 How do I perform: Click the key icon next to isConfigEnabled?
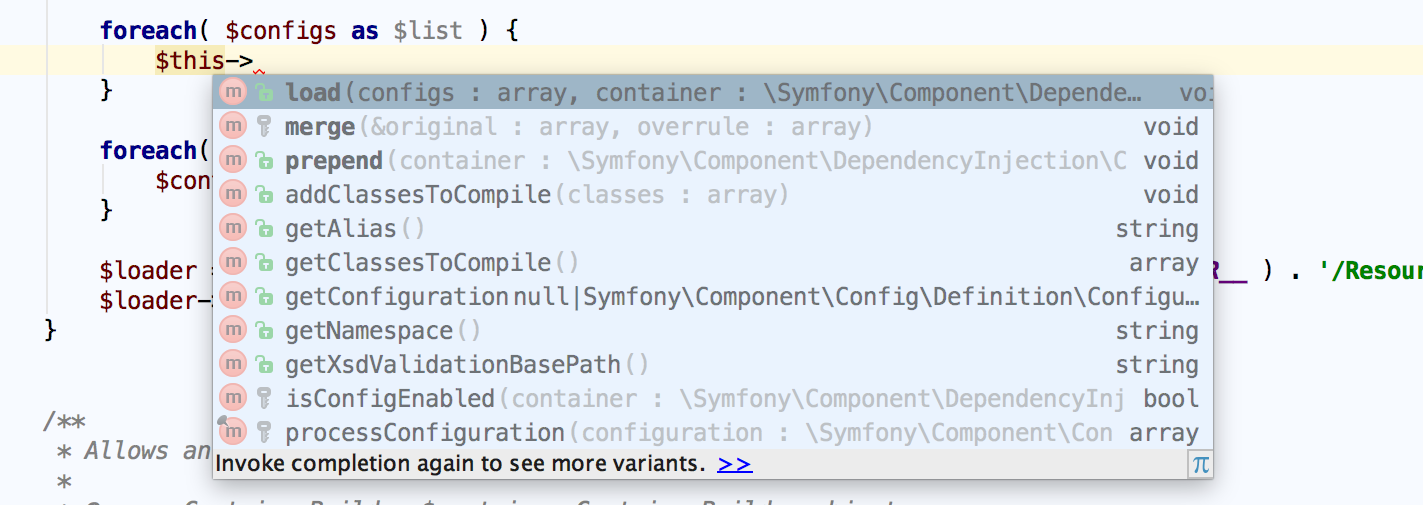coord(264,399)
